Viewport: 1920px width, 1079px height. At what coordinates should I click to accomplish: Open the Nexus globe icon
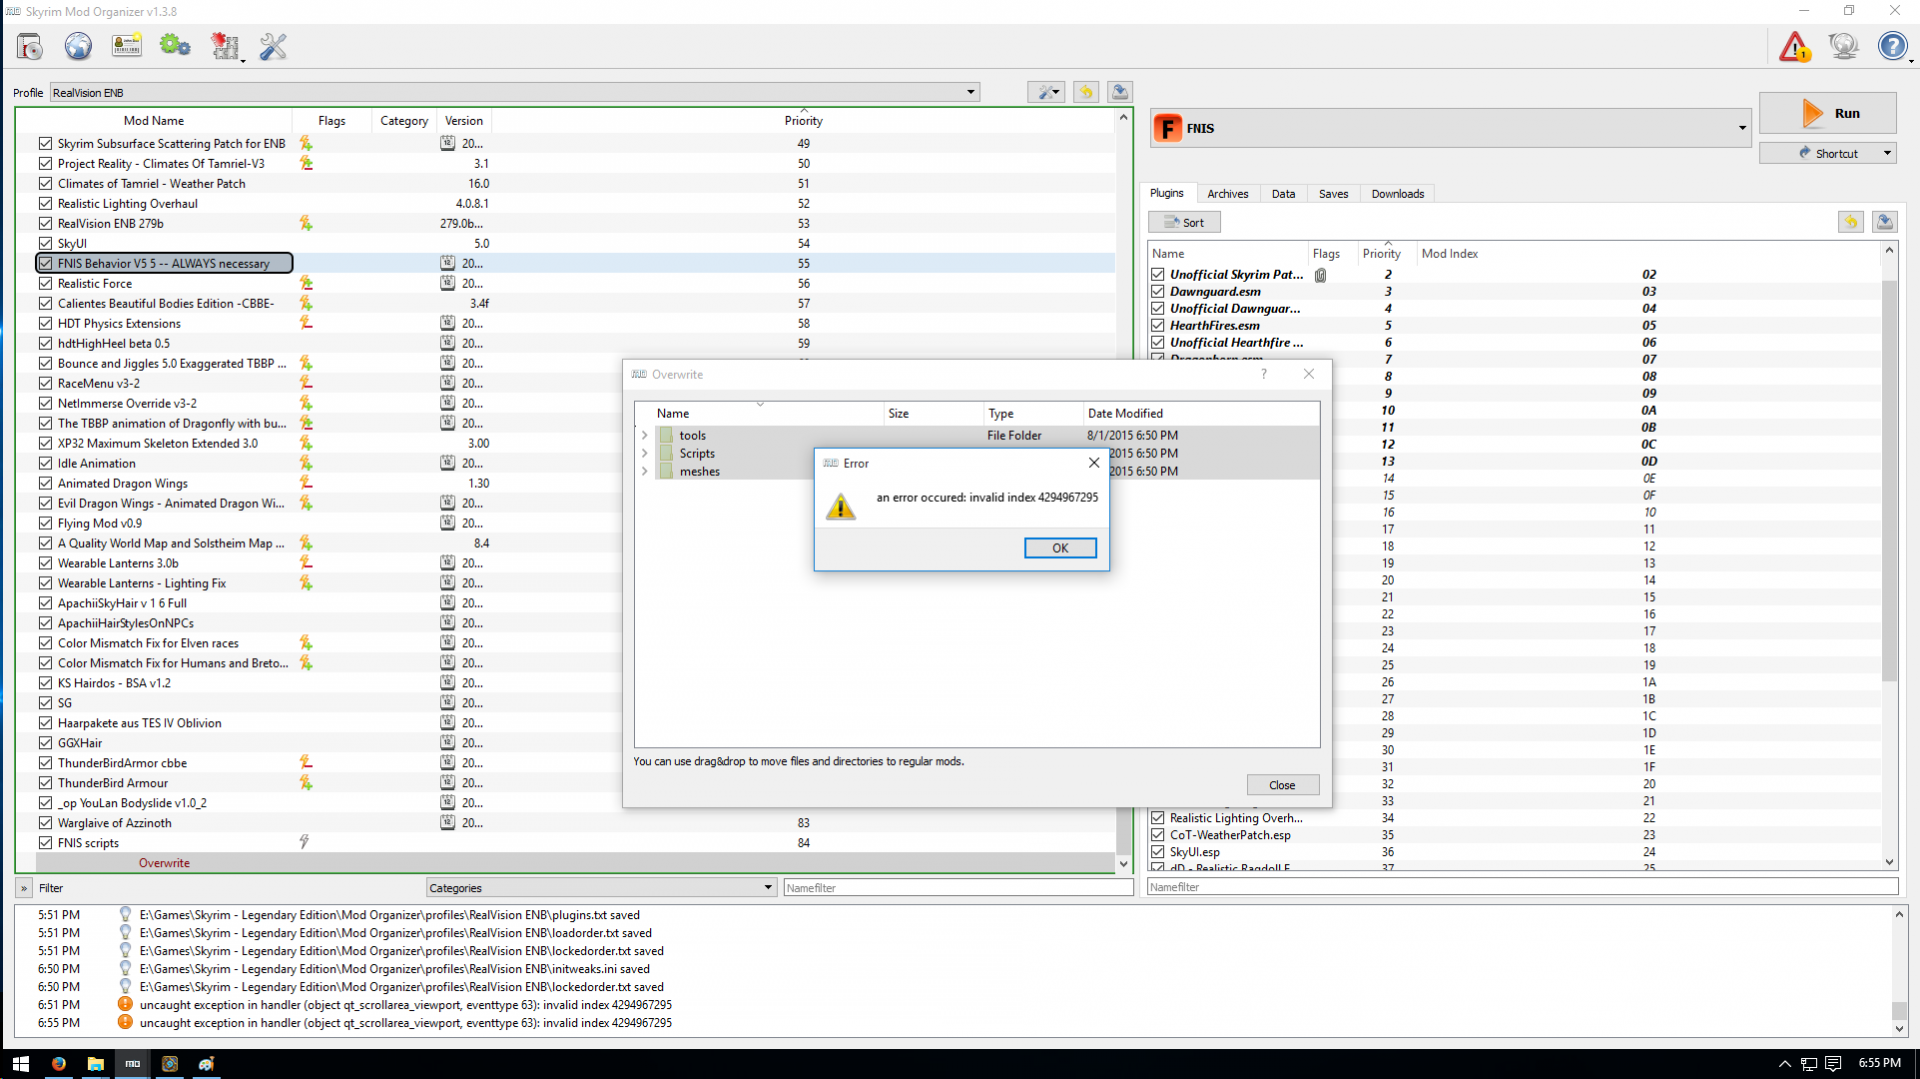pyautogui.click(x=78, y=47)
